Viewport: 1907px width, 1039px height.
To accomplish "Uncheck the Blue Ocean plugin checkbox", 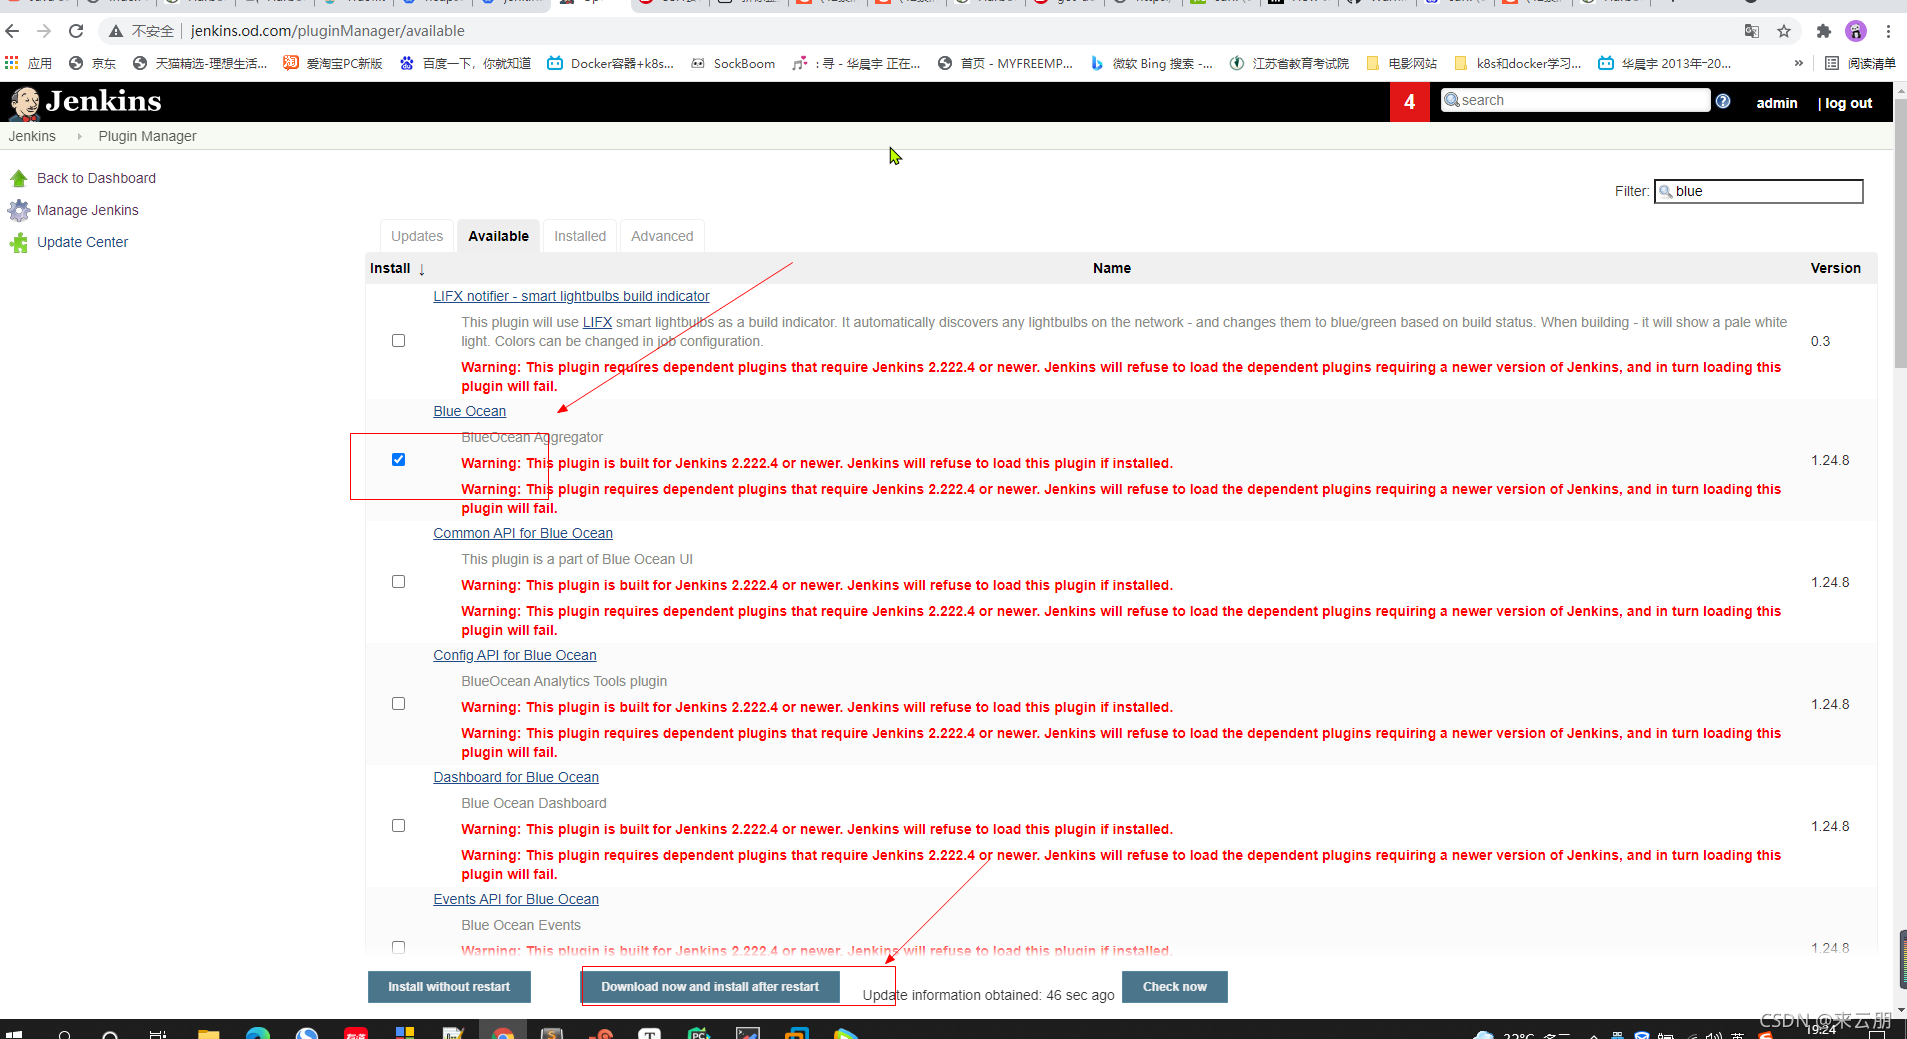I will (x=398, y=459).
